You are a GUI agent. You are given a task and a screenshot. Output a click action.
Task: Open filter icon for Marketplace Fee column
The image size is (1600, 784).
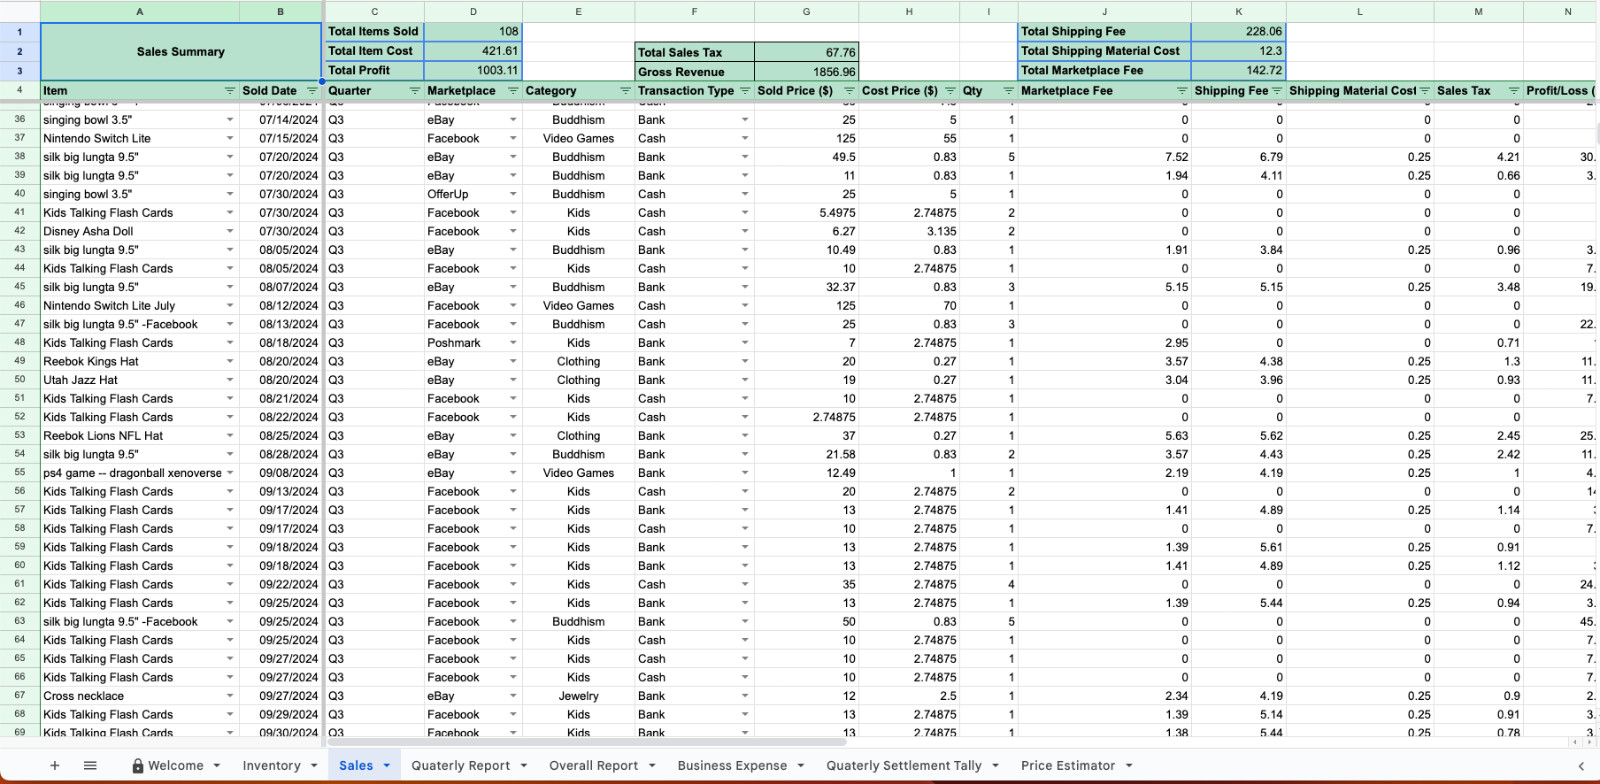1182,91
